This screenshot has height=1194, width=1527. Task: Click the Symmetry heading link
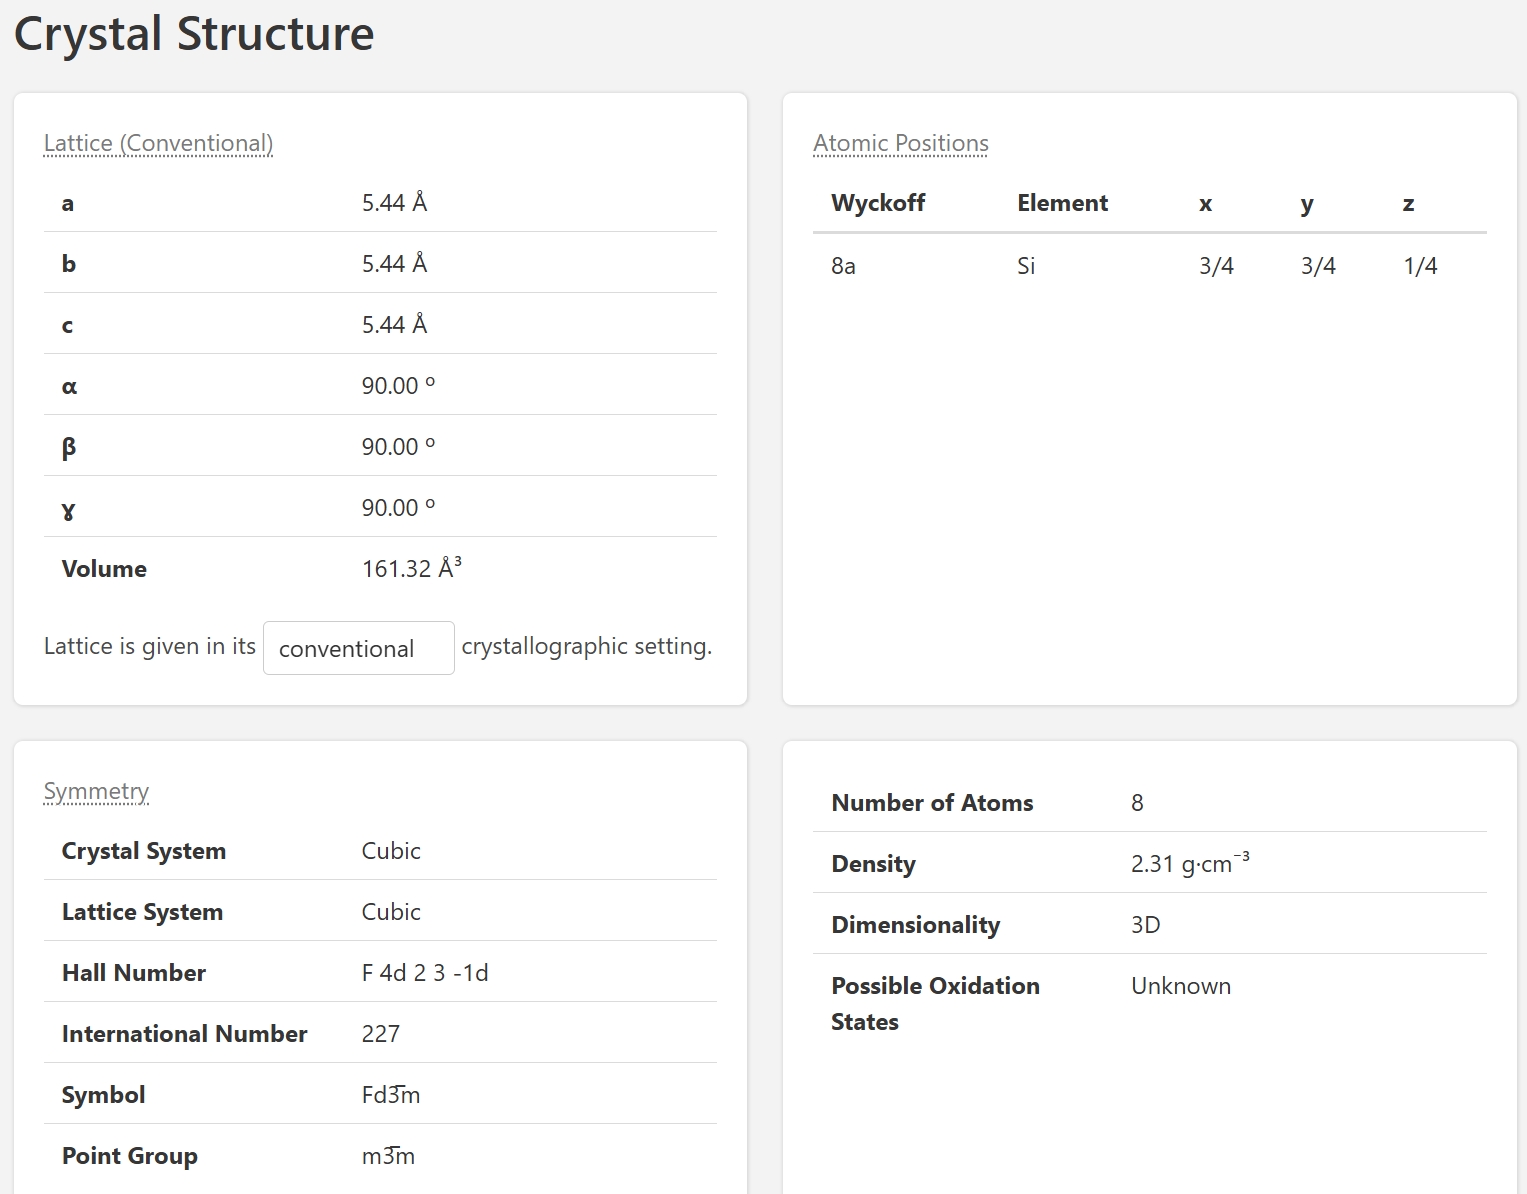96,791
